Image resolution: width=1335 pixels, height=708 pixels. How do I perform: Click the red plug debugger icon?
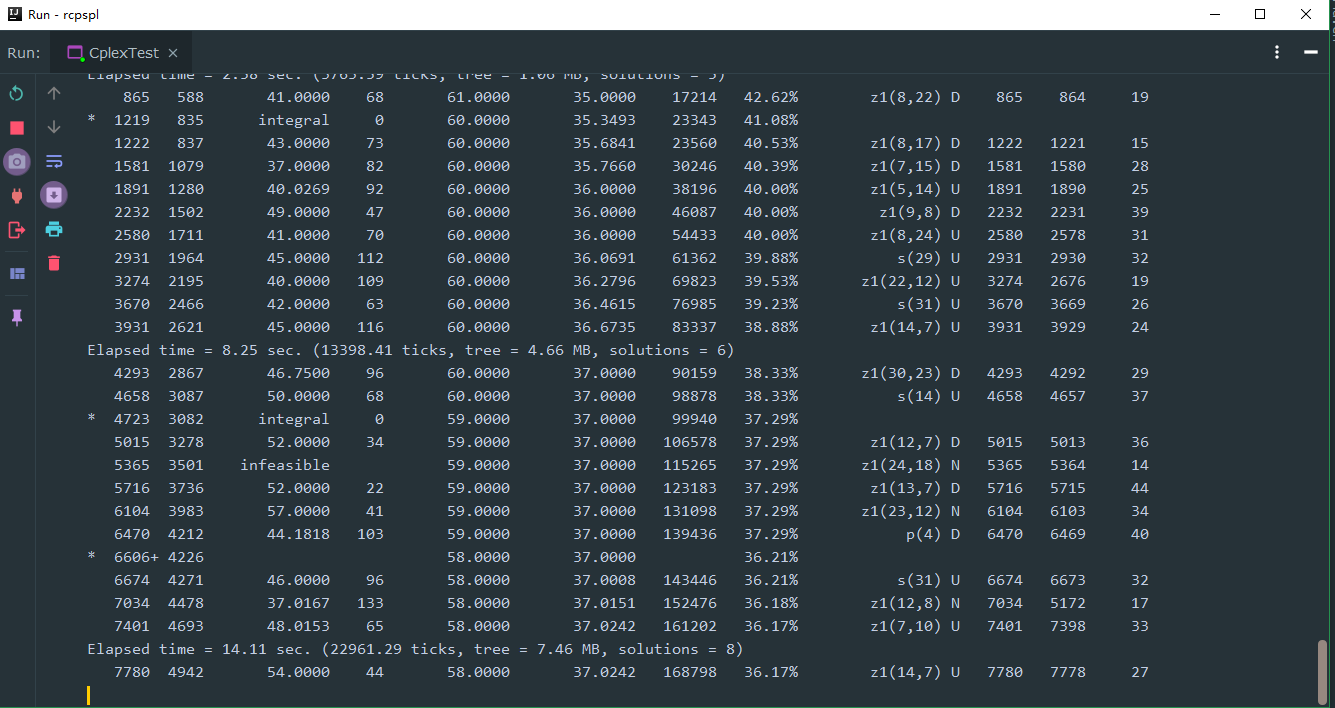click(16, 196)
